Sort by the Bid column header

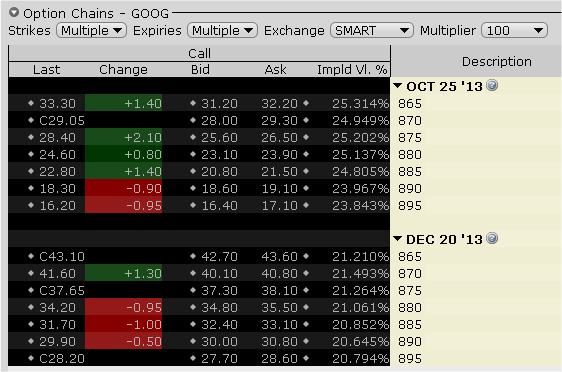coord(200,70)
